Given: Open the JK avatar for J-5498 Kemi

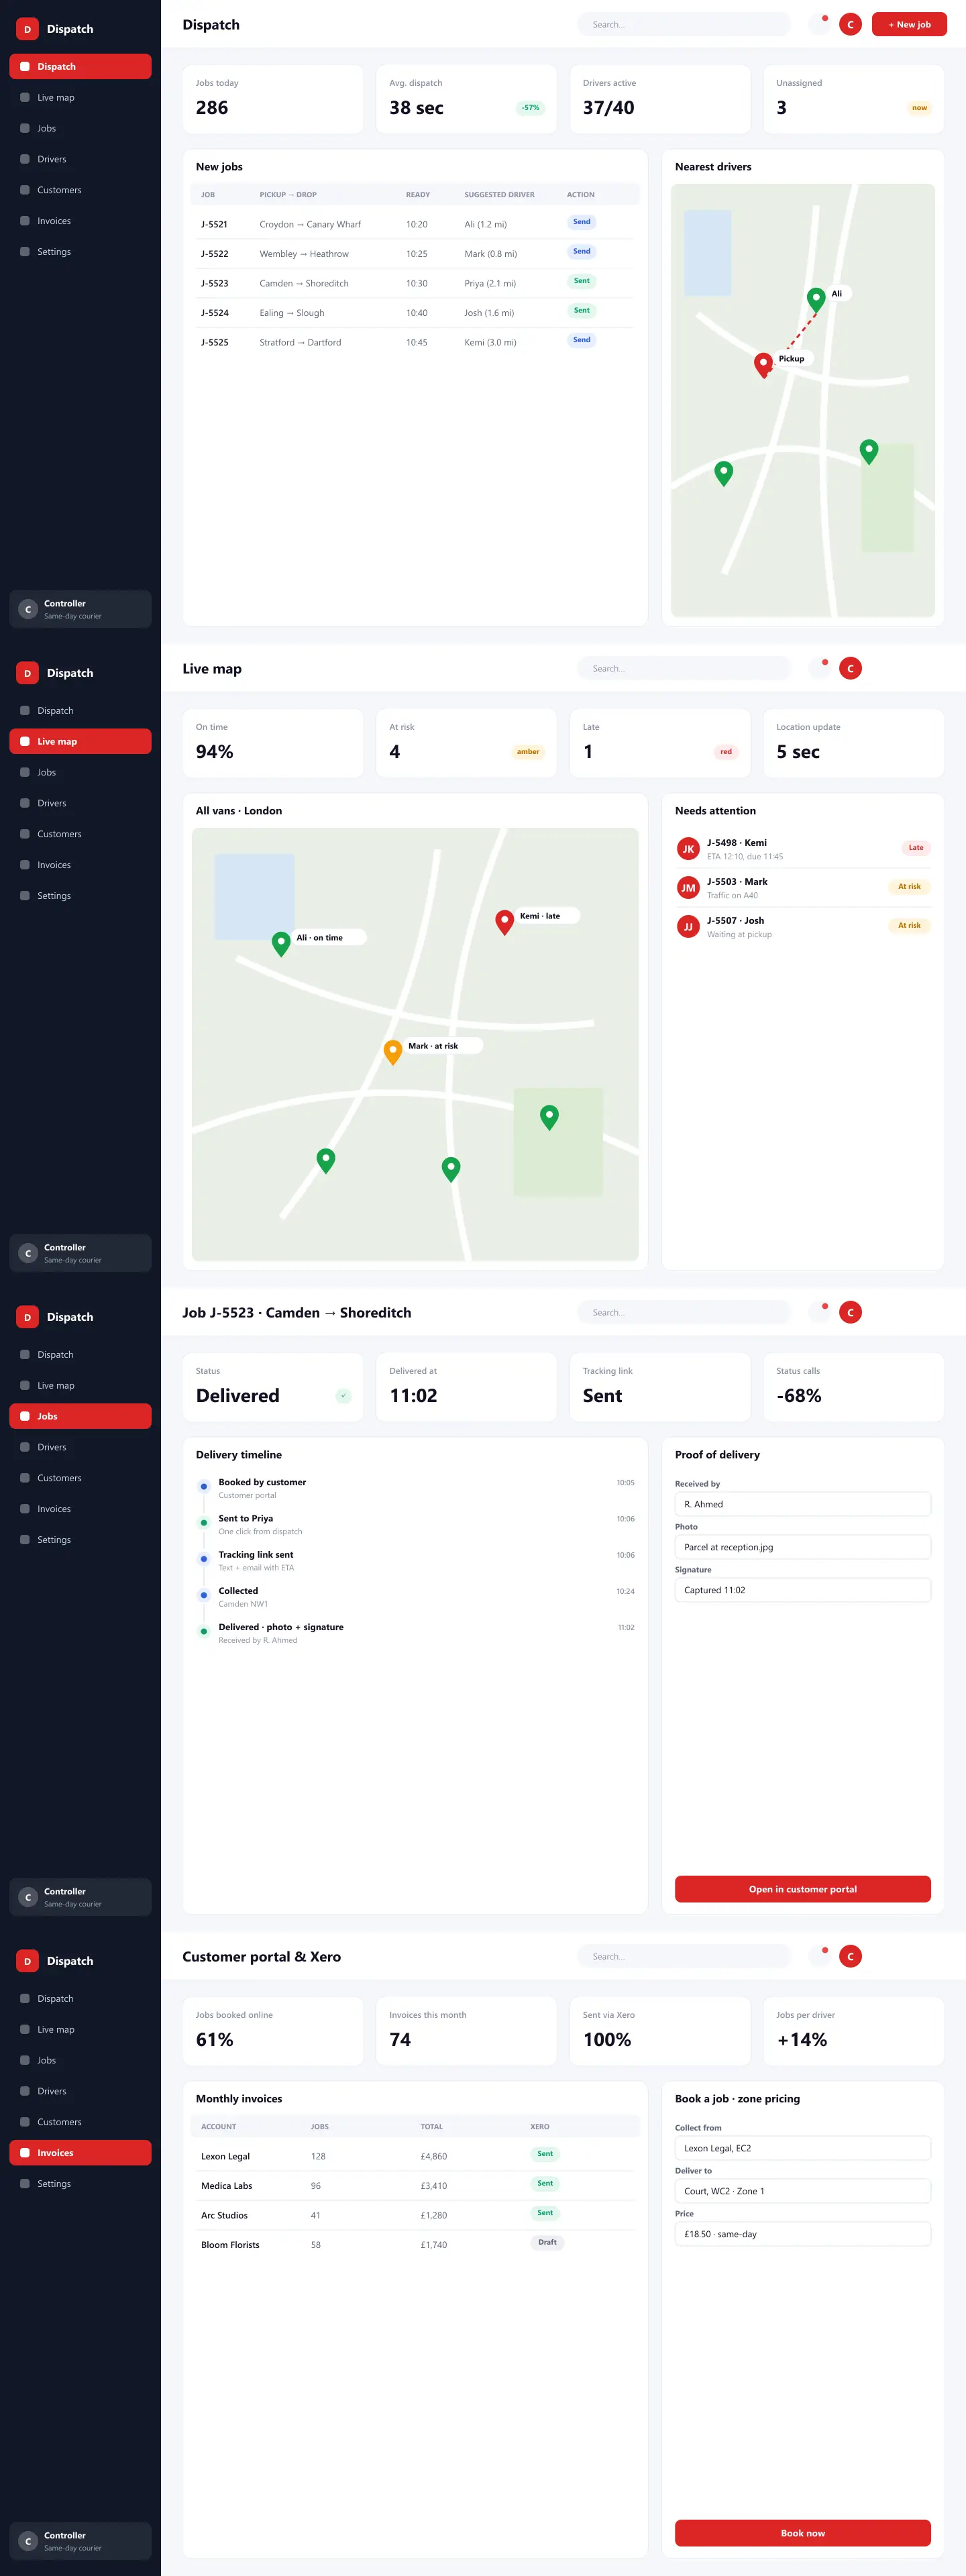Looking at the screenshot, I should point(688,849).
